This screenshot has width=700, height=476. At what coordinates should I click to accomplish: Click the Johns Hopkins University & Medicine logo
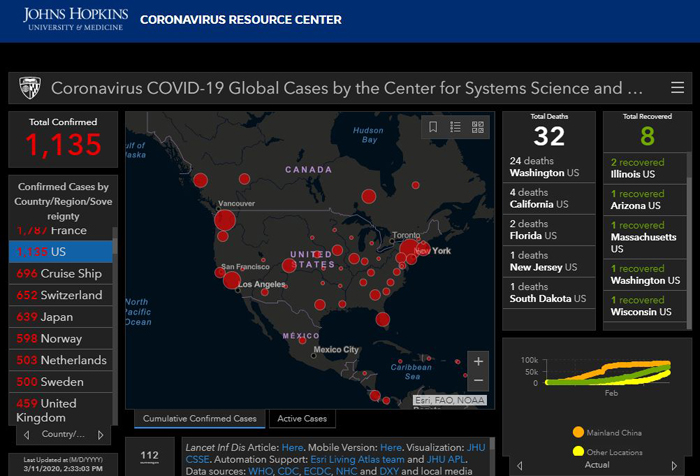coord(75,19)
